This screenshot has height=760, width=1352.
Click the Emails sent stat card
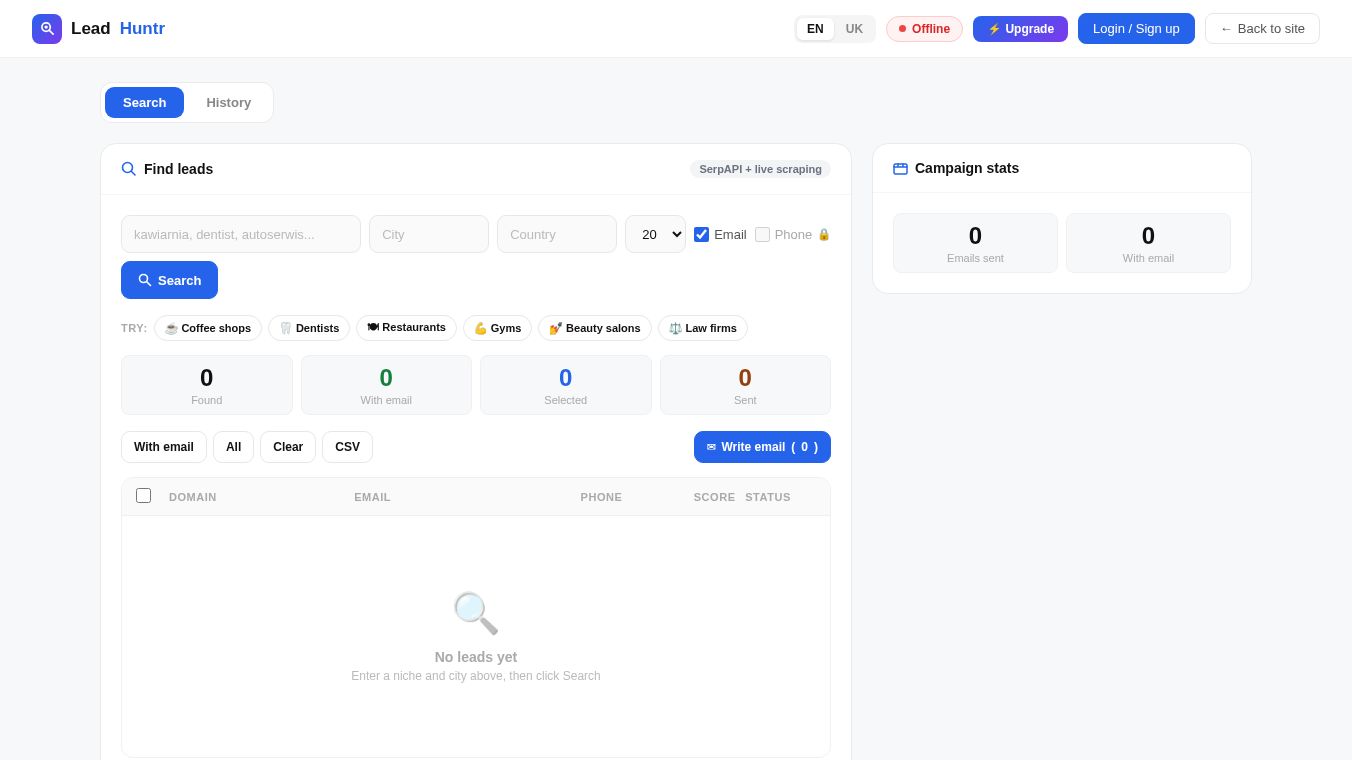[975, 243]
